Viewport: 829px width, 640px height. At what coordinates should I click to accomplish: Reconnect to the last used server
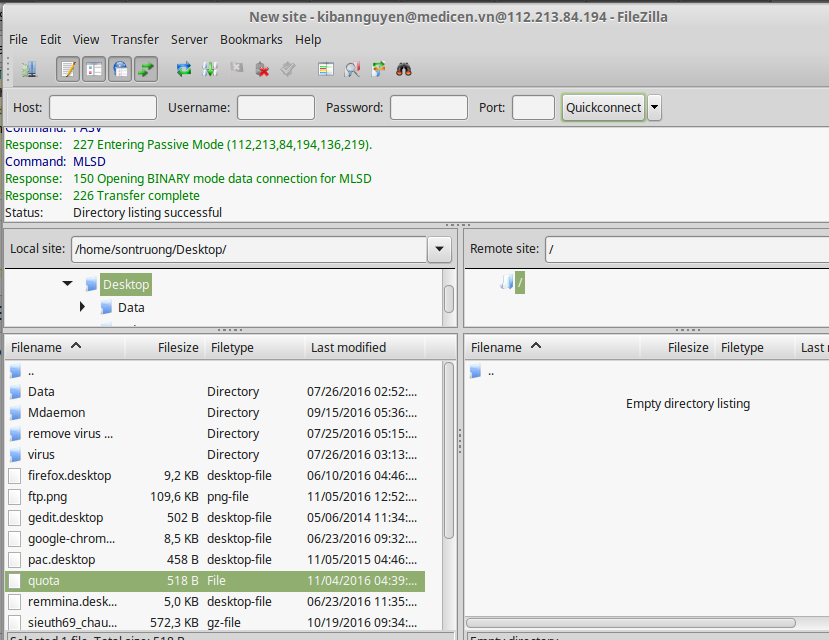288,69
